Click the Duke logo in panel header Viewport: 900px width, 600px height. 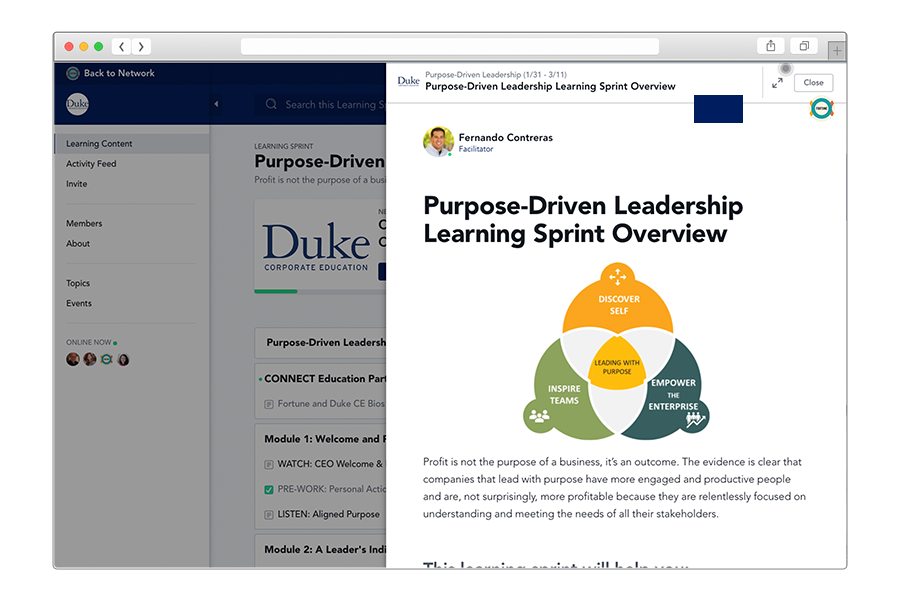pyautogui.click(x=408, y=81)
